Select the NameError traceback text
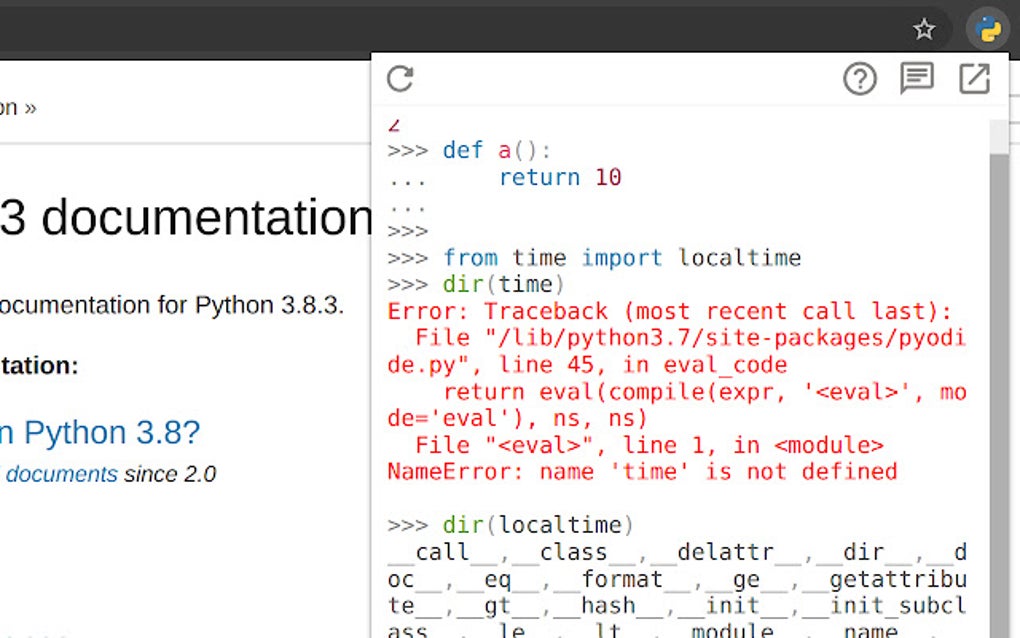 tap(640, 471)
